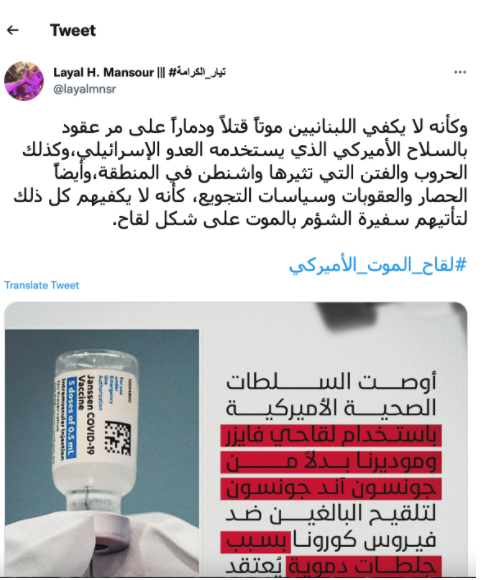Click the Janssen vaccine vial photo
Image resolution: width=482 pixels, height=580 pixels.
102,452
